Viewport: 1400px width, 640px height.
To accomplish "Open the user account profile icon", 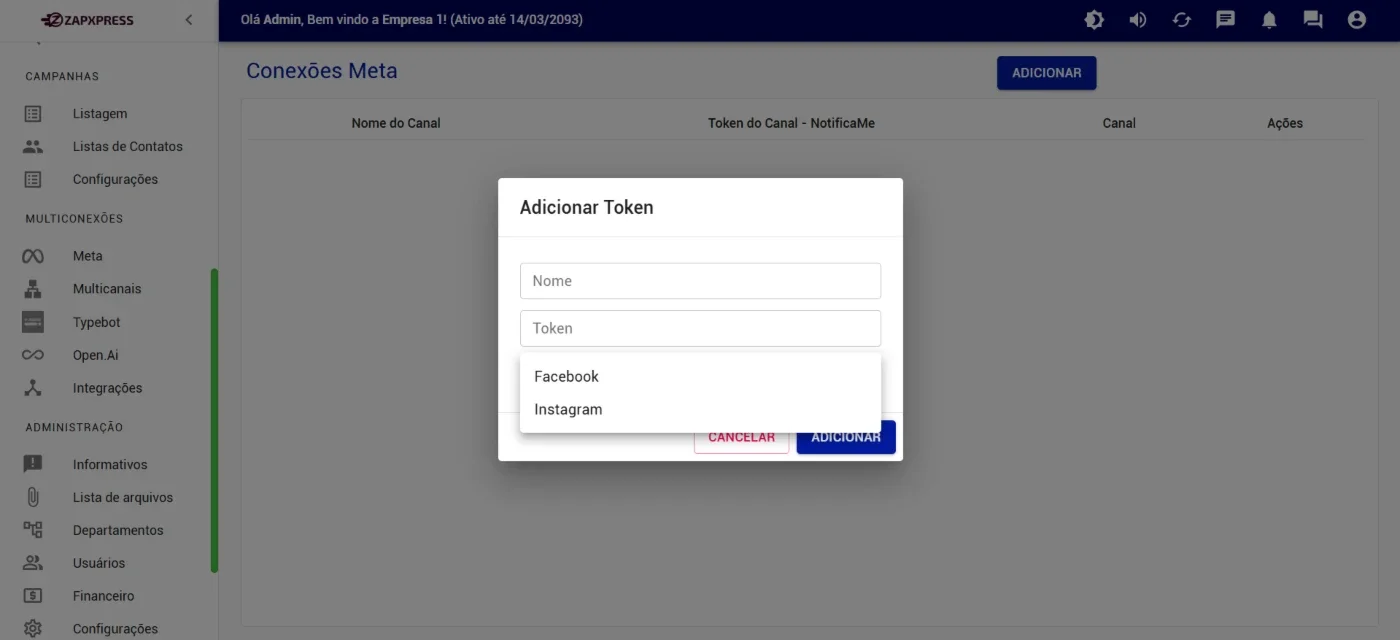I will tap(1357, 19).
